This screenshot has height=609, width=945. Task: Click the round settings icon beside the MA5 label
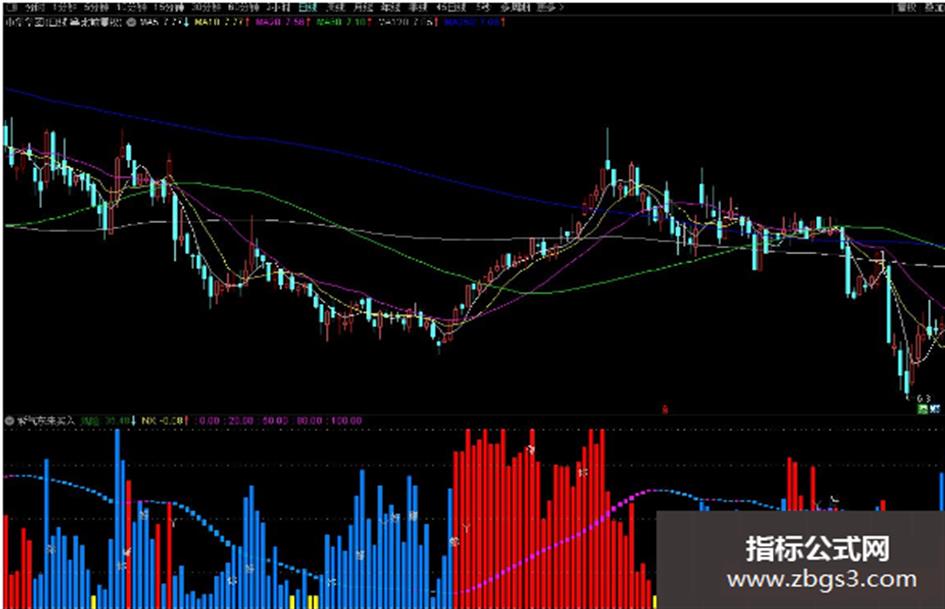[131, 22]
